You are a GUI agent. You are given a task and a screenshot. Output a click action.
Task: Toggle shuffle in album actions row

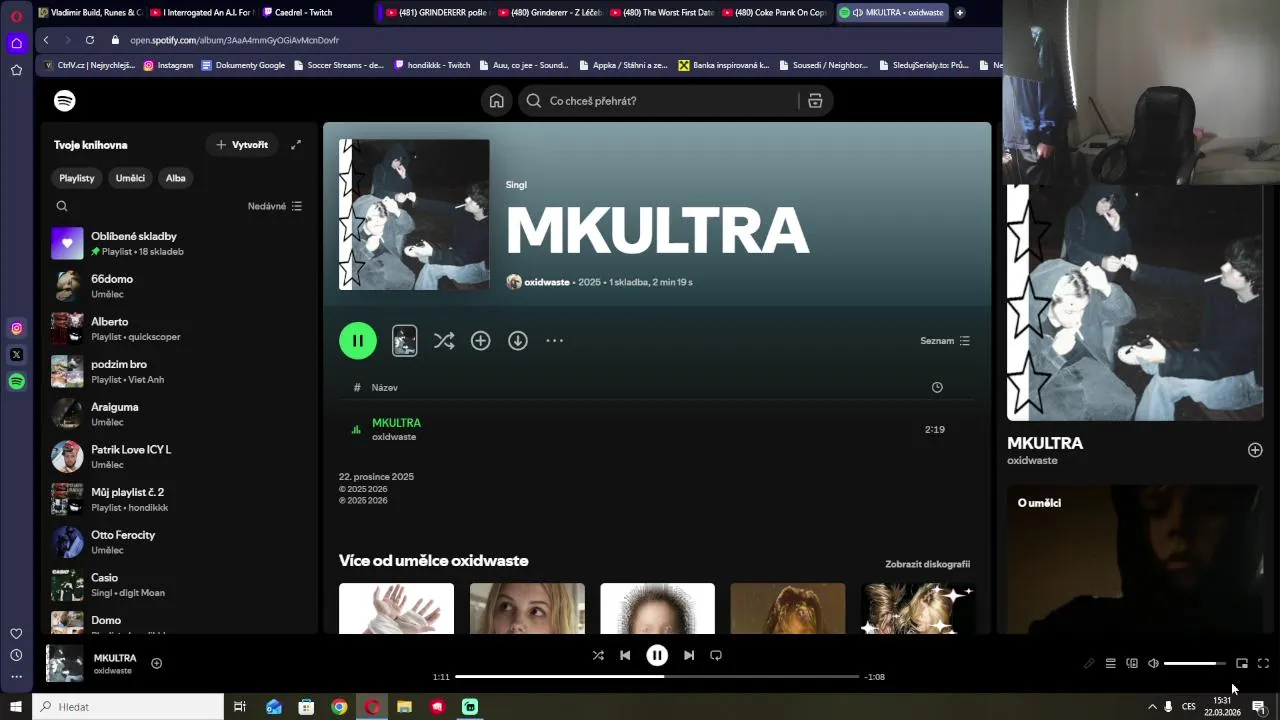[x=444, y=341]
